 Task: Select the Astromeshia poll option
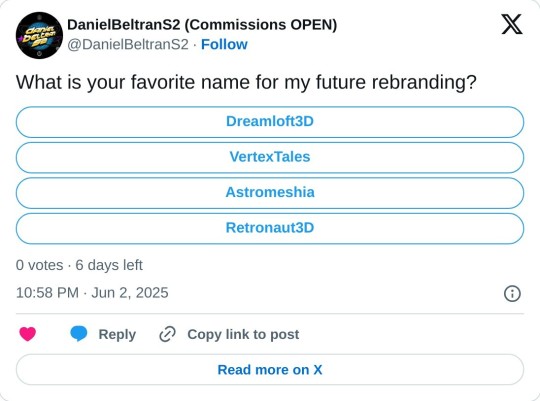(270, 193)
